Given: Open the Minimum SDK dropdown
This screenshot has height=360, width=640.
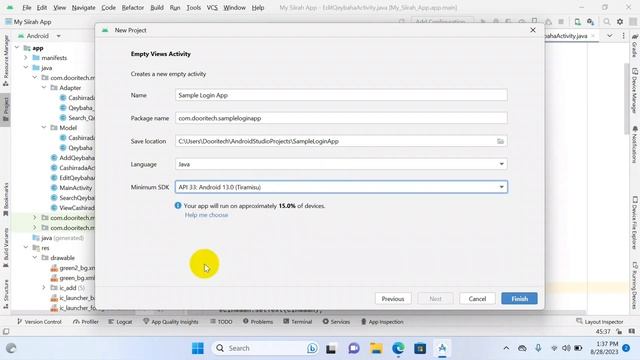Looking at the screenshot, I should click(341, 187).
